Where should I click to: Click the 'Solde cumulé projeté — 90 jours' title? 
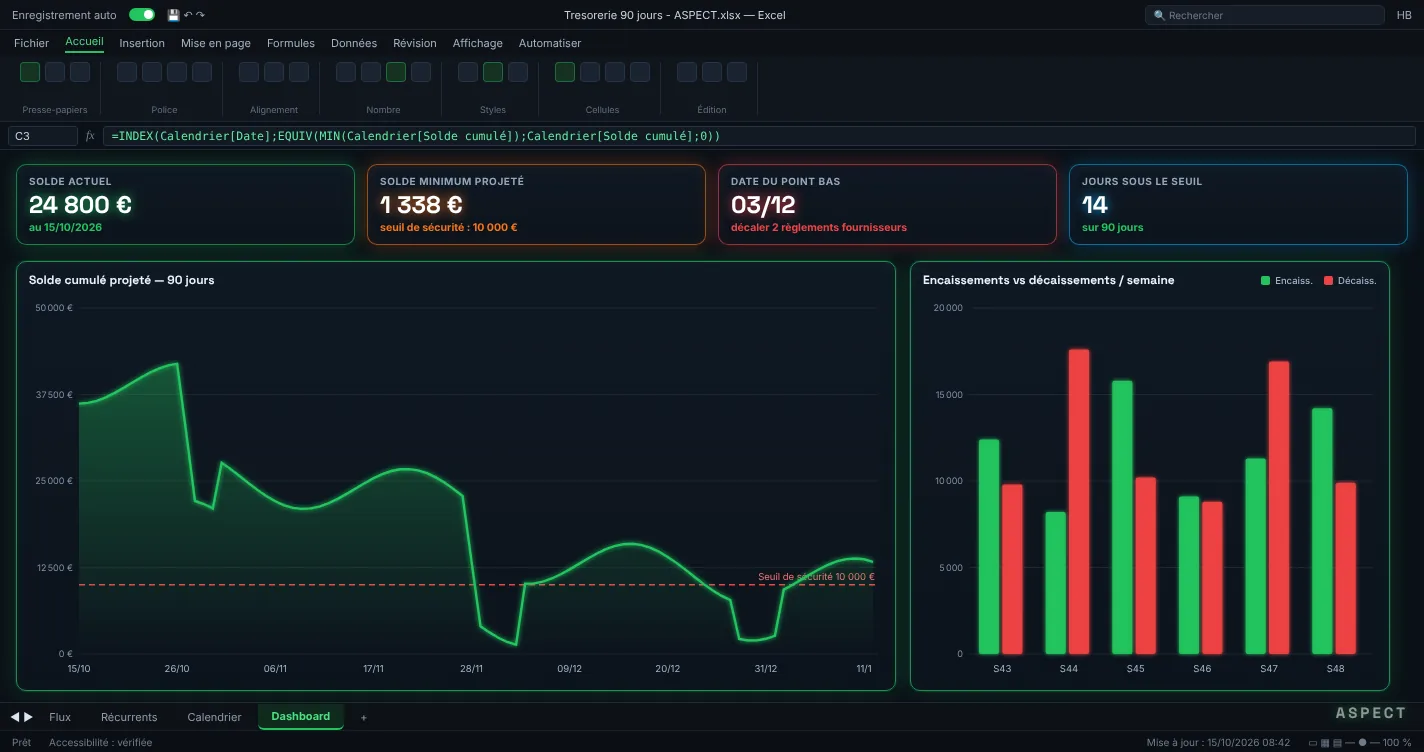pyautogui.click(x=121, y=280)
